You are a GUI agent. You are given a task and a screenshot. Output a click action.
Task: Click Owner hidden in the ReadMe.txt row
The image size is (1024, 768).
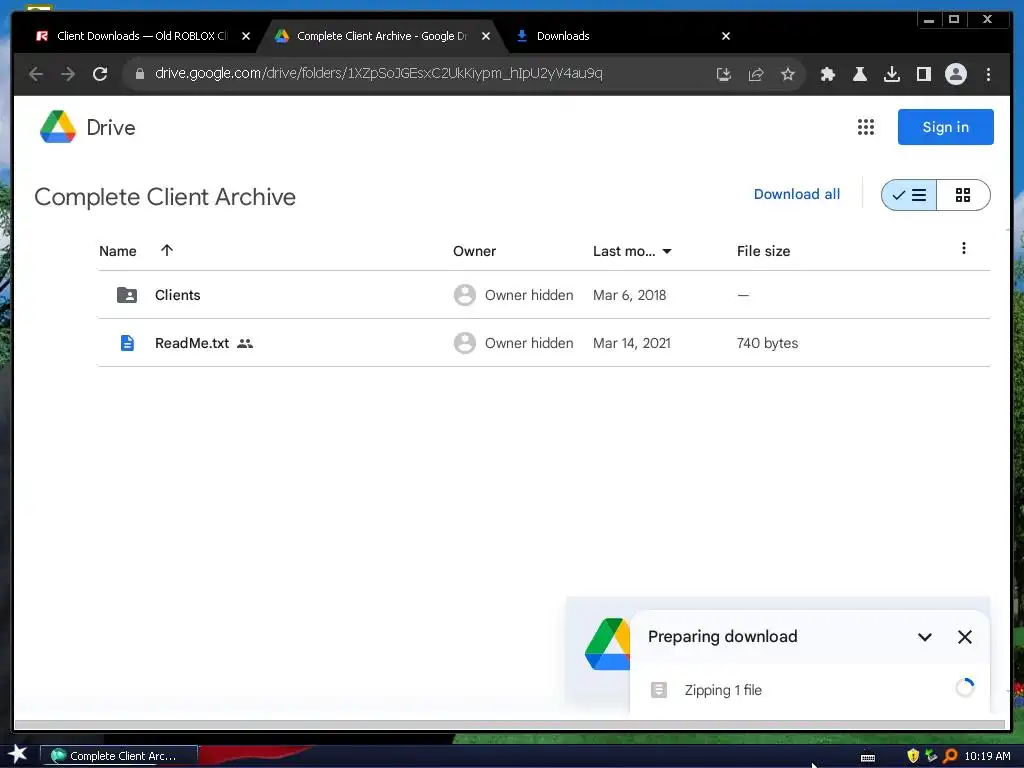[x=529, y=343]
